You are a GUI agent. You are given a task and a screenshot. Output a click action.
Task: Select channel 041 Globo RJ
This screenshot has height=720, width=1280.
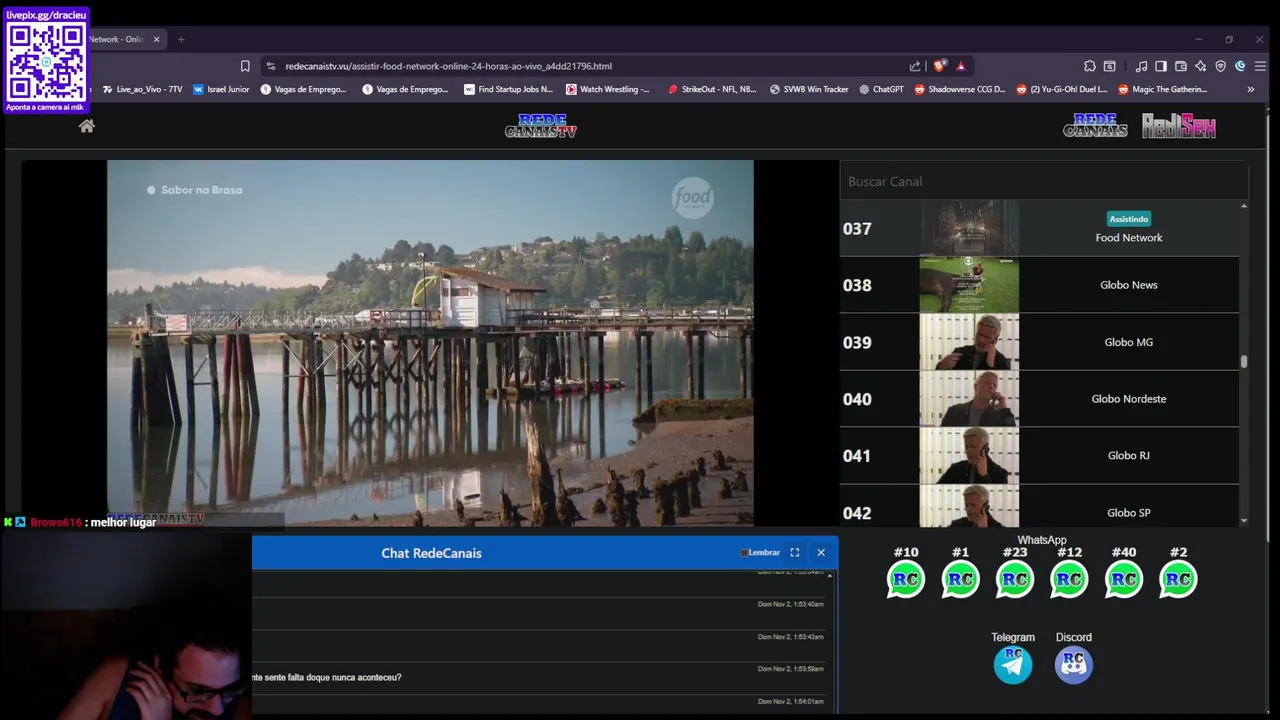tap(1039, 456)
